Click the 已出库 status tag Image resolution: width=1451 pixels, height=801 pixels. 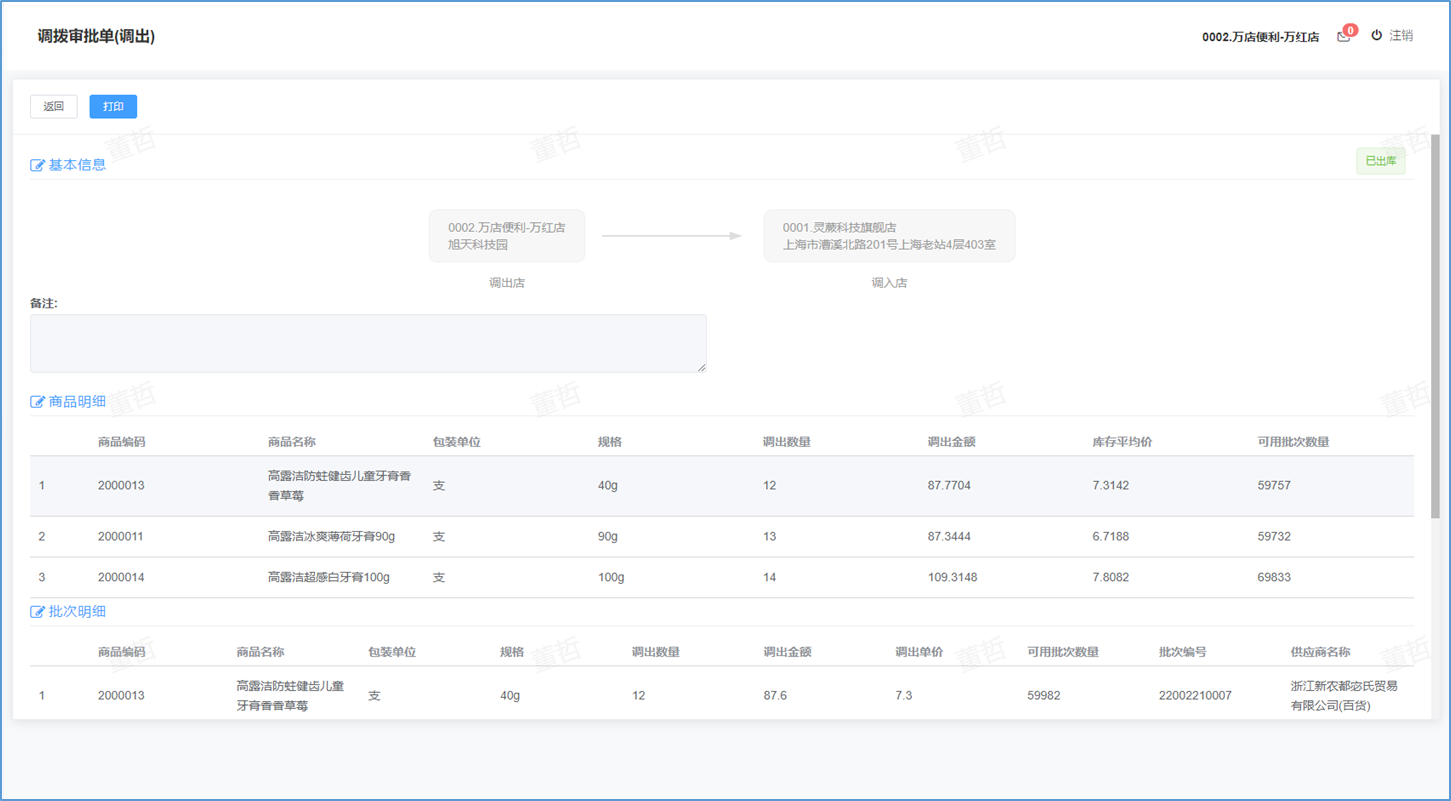click(1380, 161)
